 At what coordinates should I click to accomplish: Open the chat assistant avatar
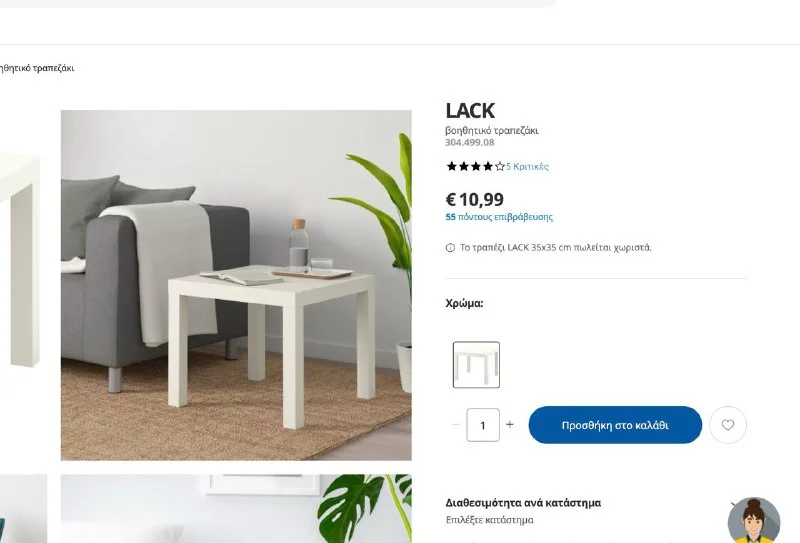[x=754, y=520]
